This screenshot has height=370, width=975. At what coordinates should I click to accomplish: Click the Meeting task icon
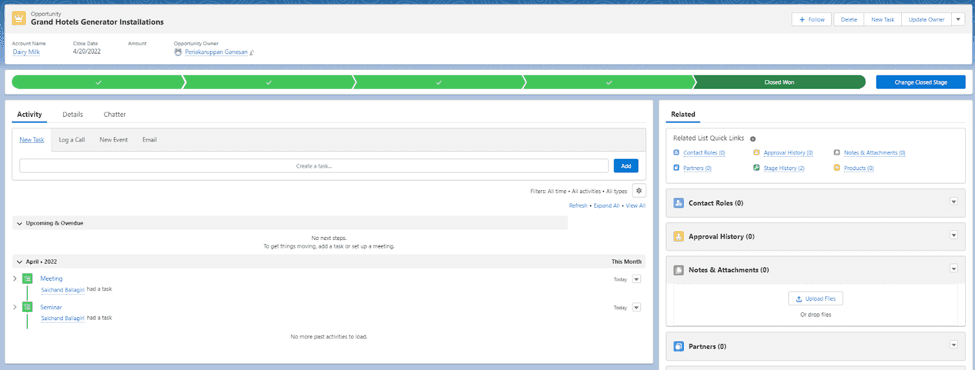[x=27, y=279]
